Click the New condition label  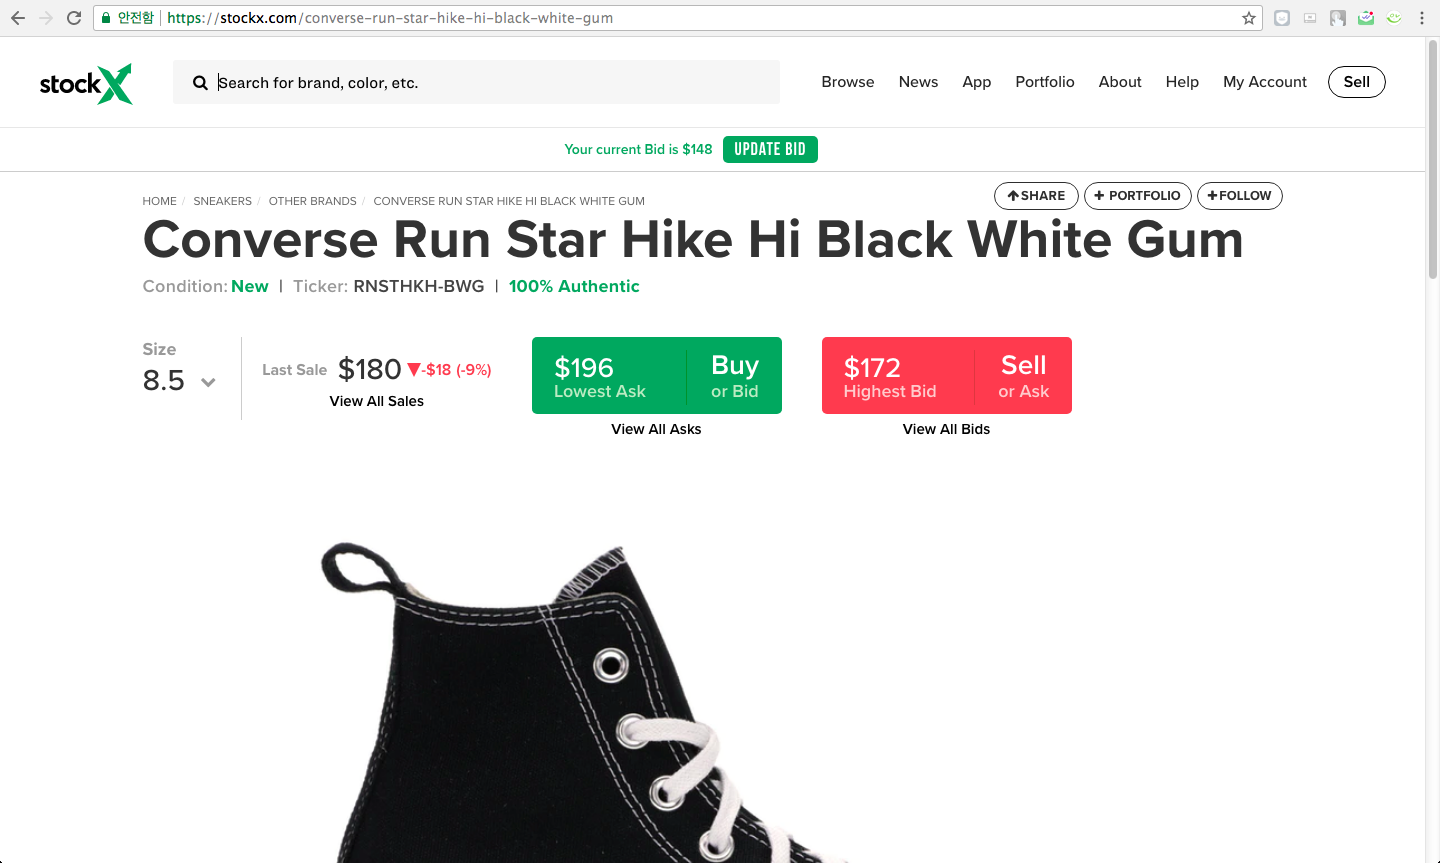click(x=250, y=286)
